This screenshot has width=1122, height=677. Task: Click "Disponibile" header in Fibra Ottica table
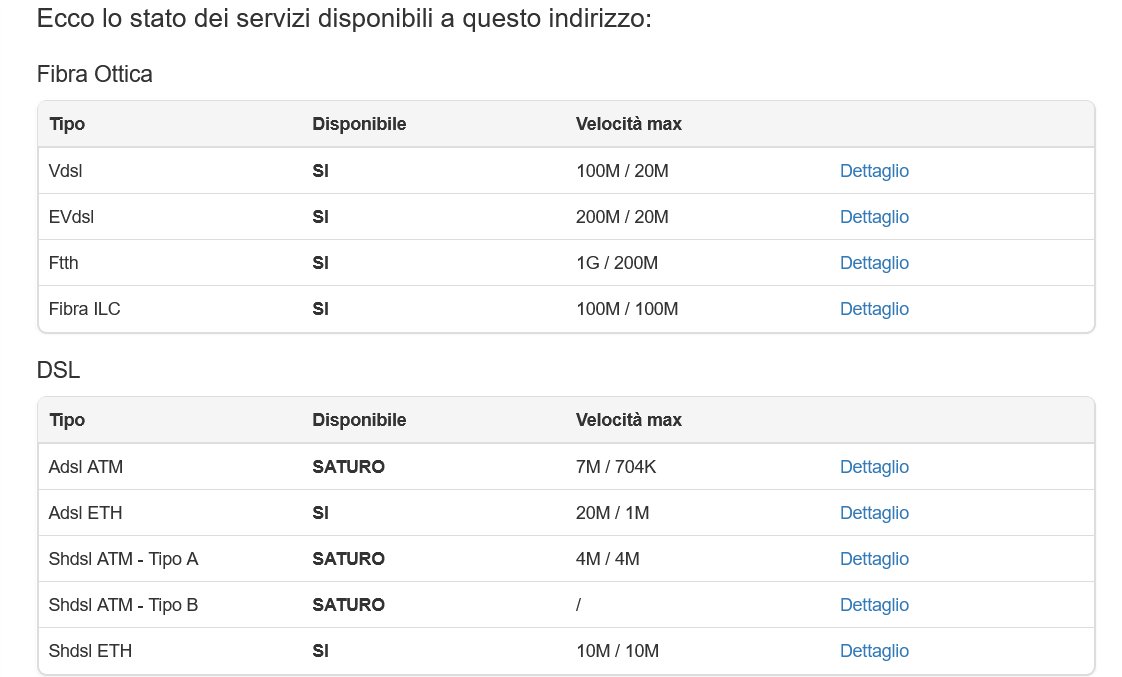pyautogui.click(x=359, y=124)
